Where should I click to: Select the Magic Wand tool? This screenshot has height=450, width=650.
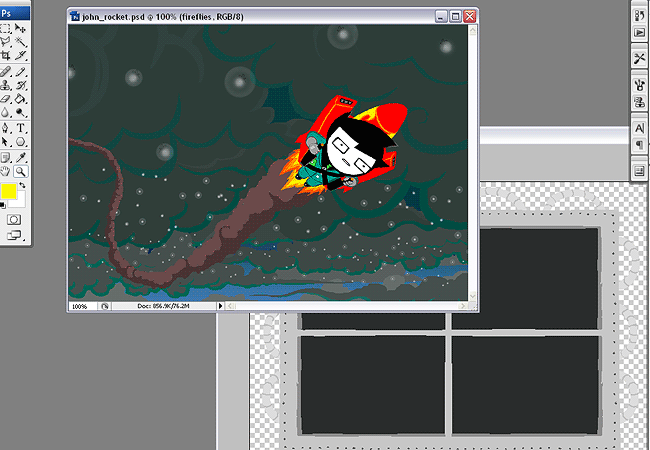pyautogui.click(x=21, y=43)
